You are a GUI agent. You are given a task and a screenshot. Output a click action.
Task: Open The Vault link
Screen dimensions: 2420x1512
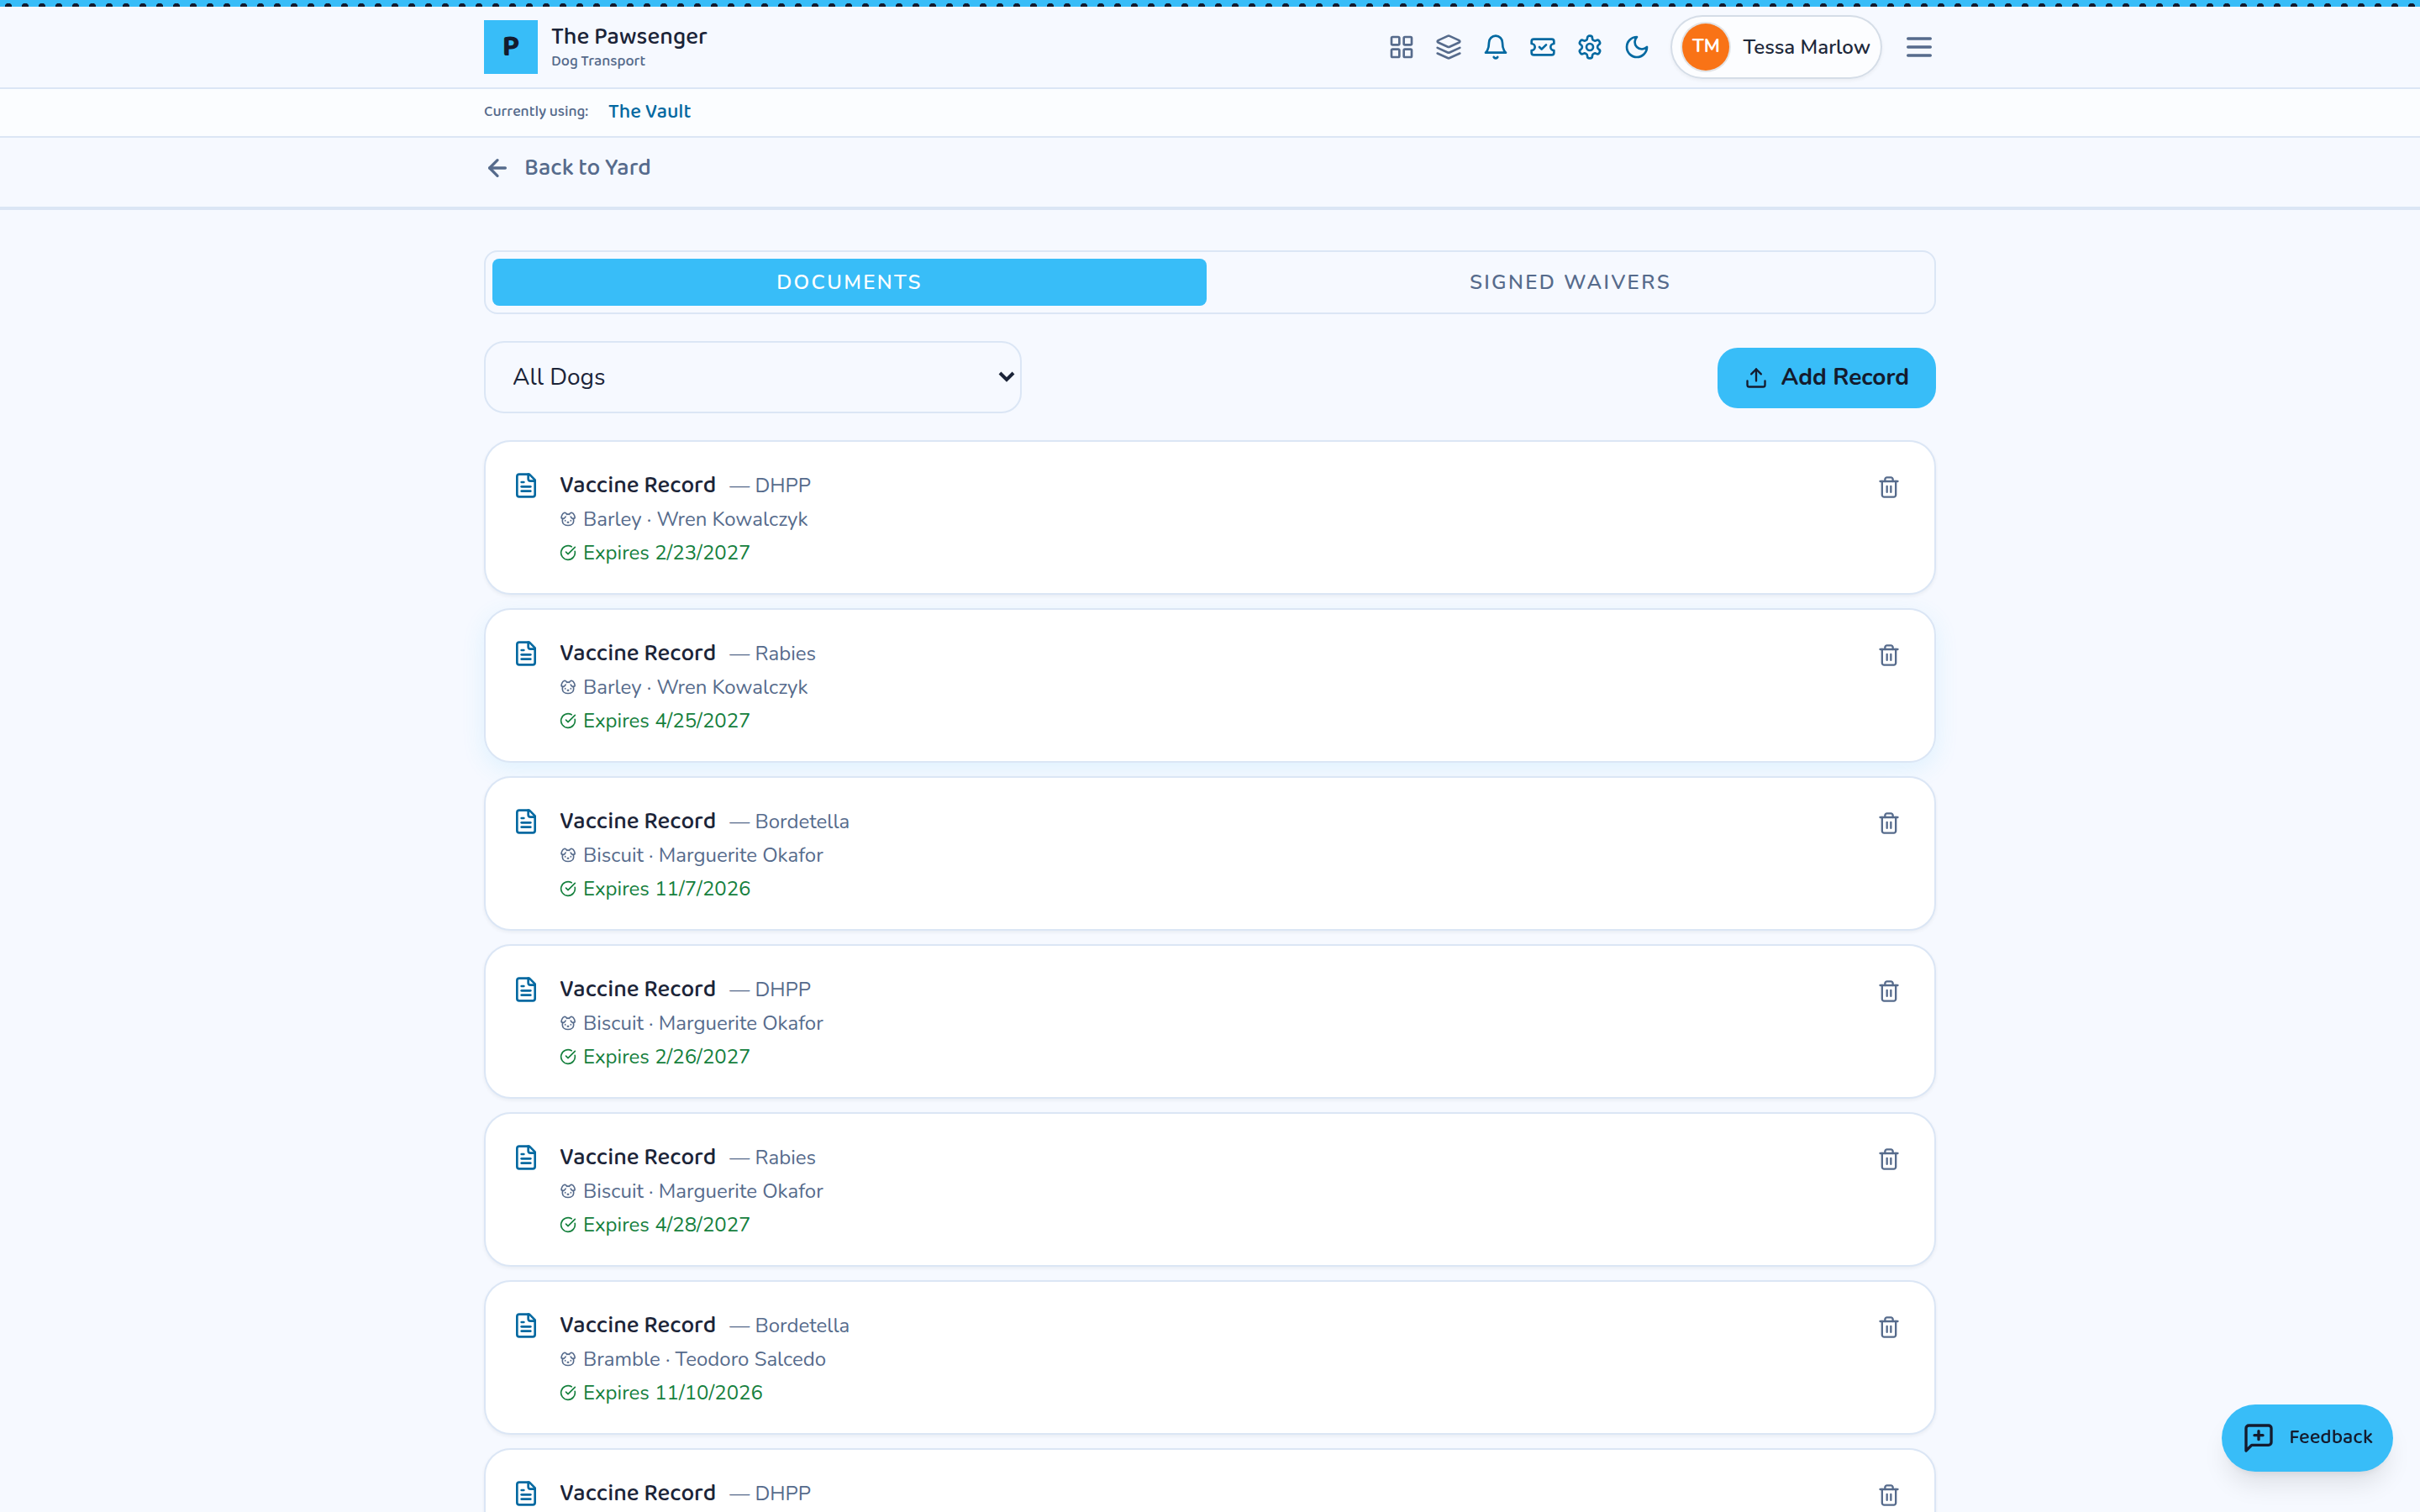click(649, 111)
